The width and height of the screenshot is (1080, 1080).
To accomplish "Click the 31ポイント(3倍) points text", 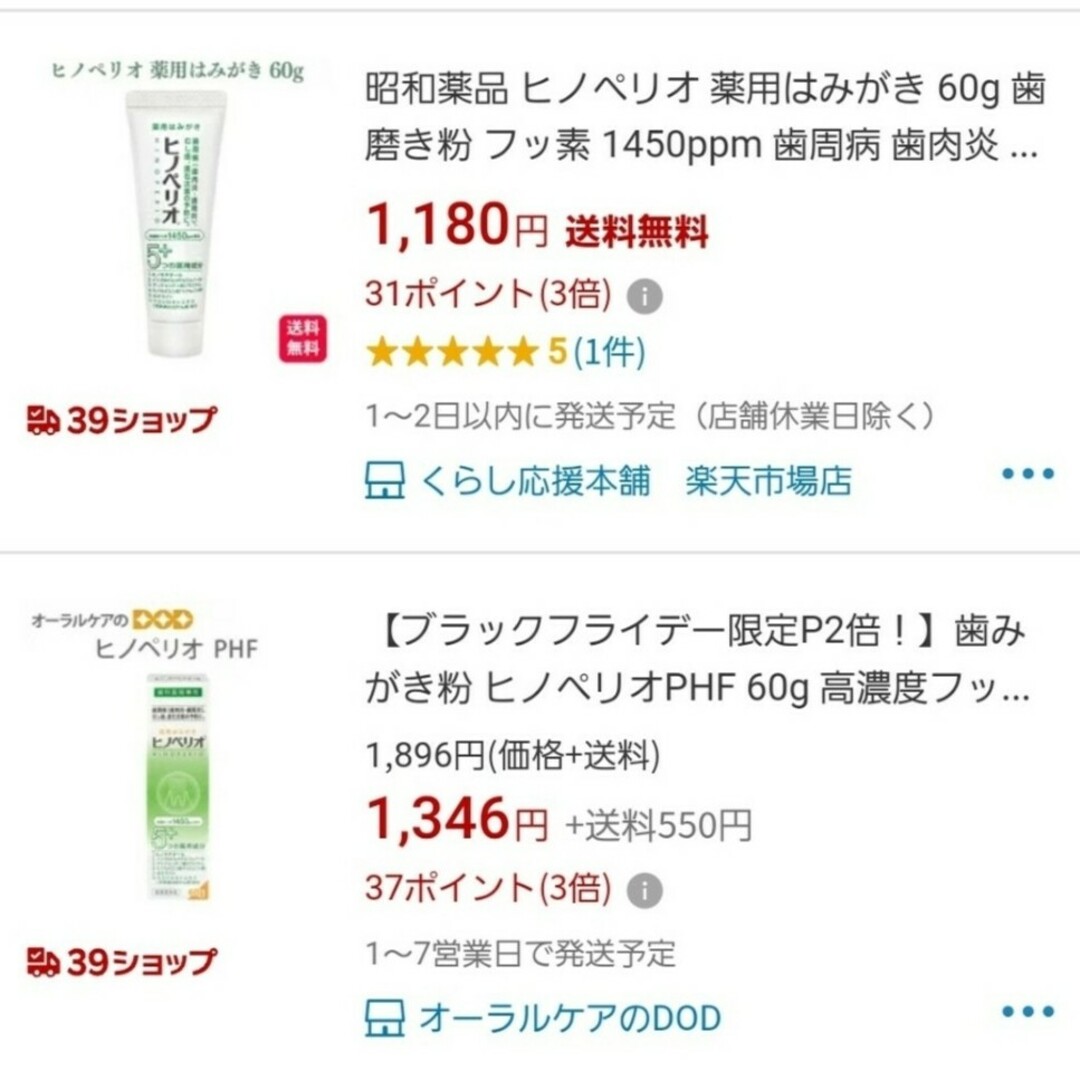I will [488, 295].
